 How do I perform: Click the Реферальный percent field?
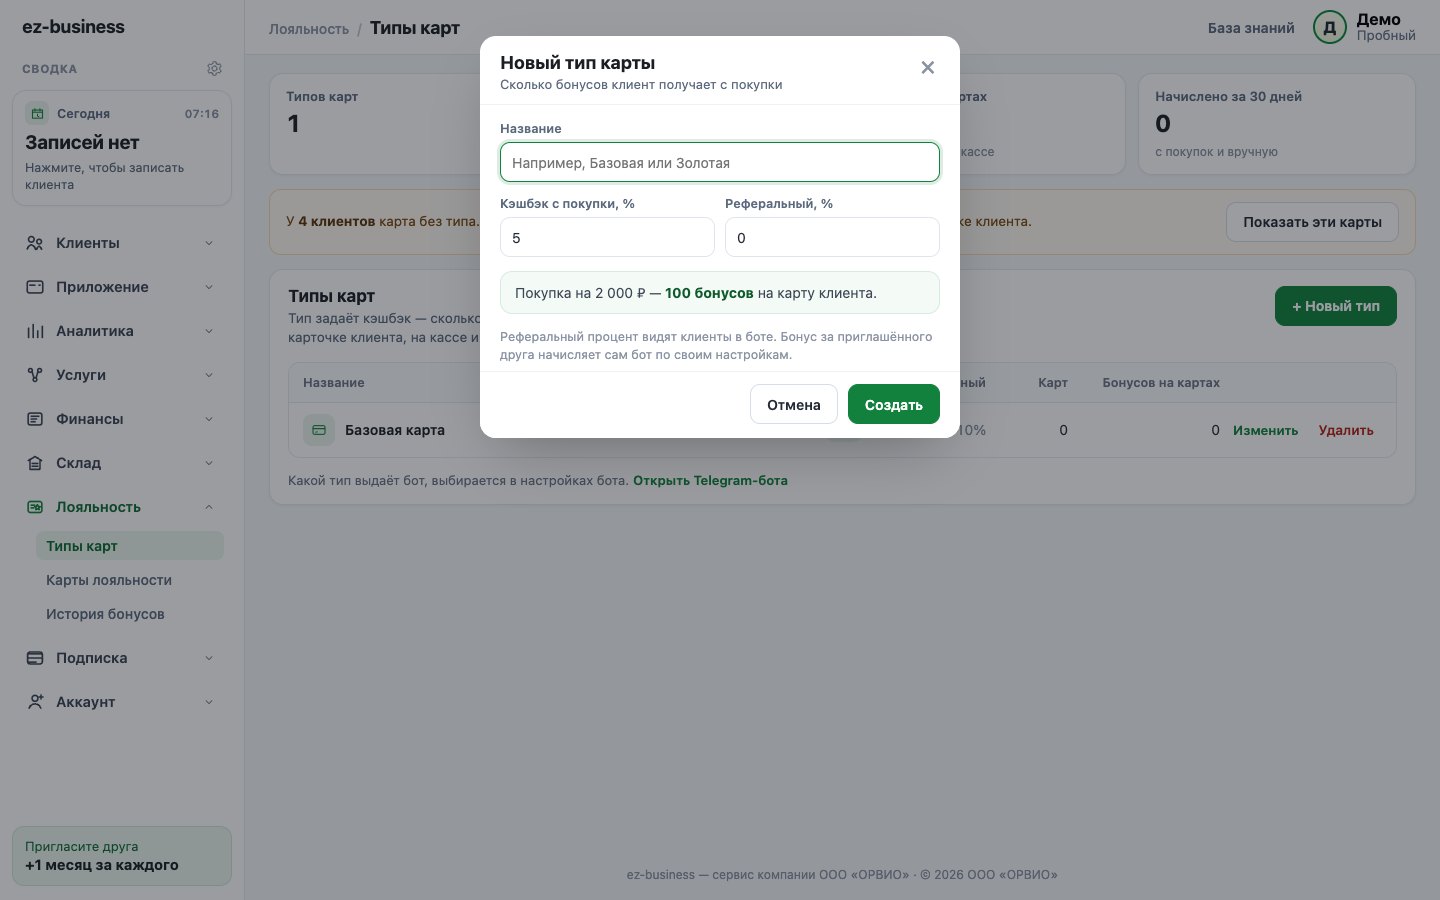[x=832, y=237]
